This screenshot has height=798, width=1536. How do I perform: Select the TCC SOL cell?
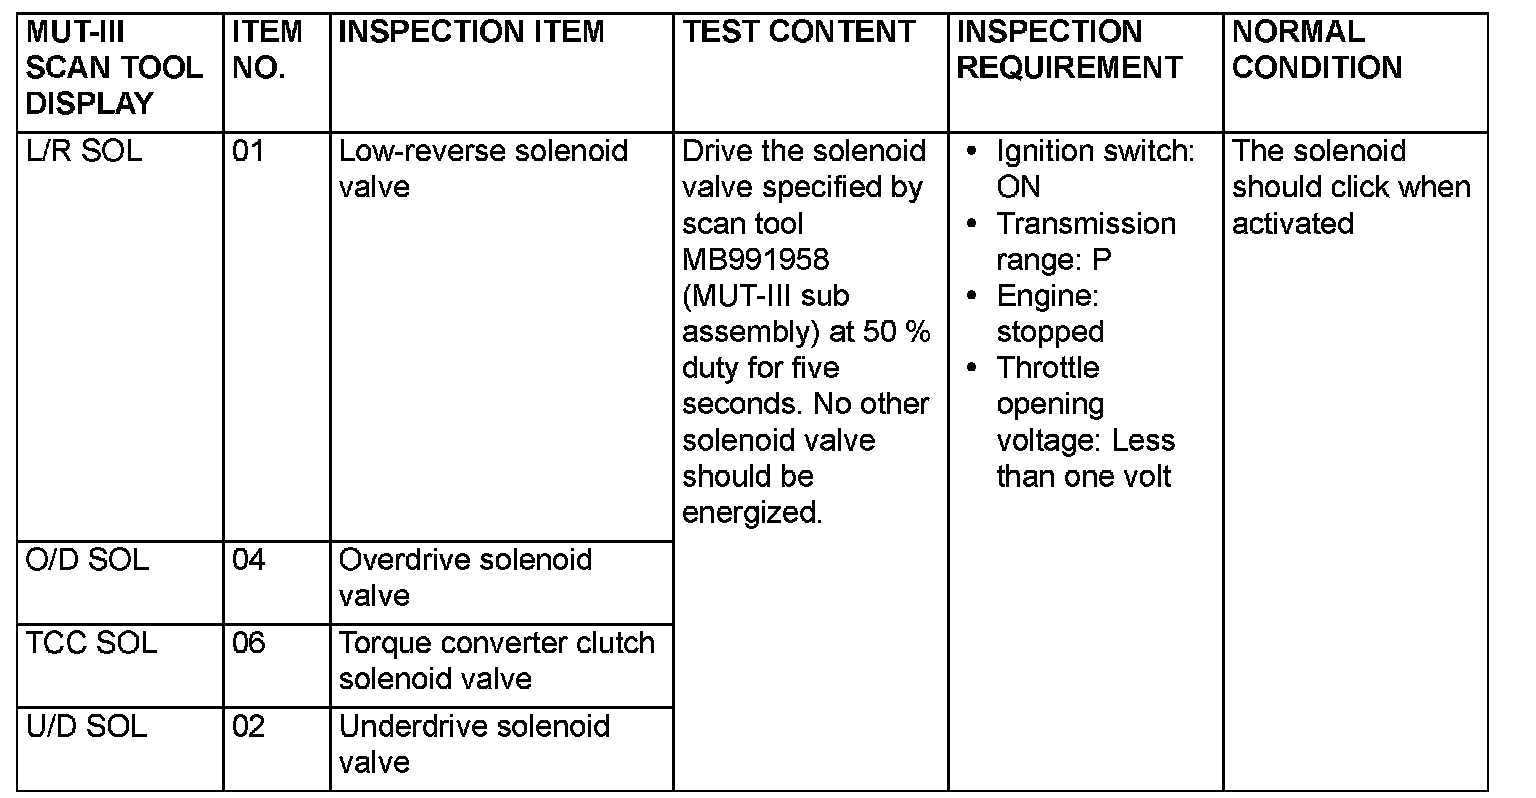coord(91,643)
